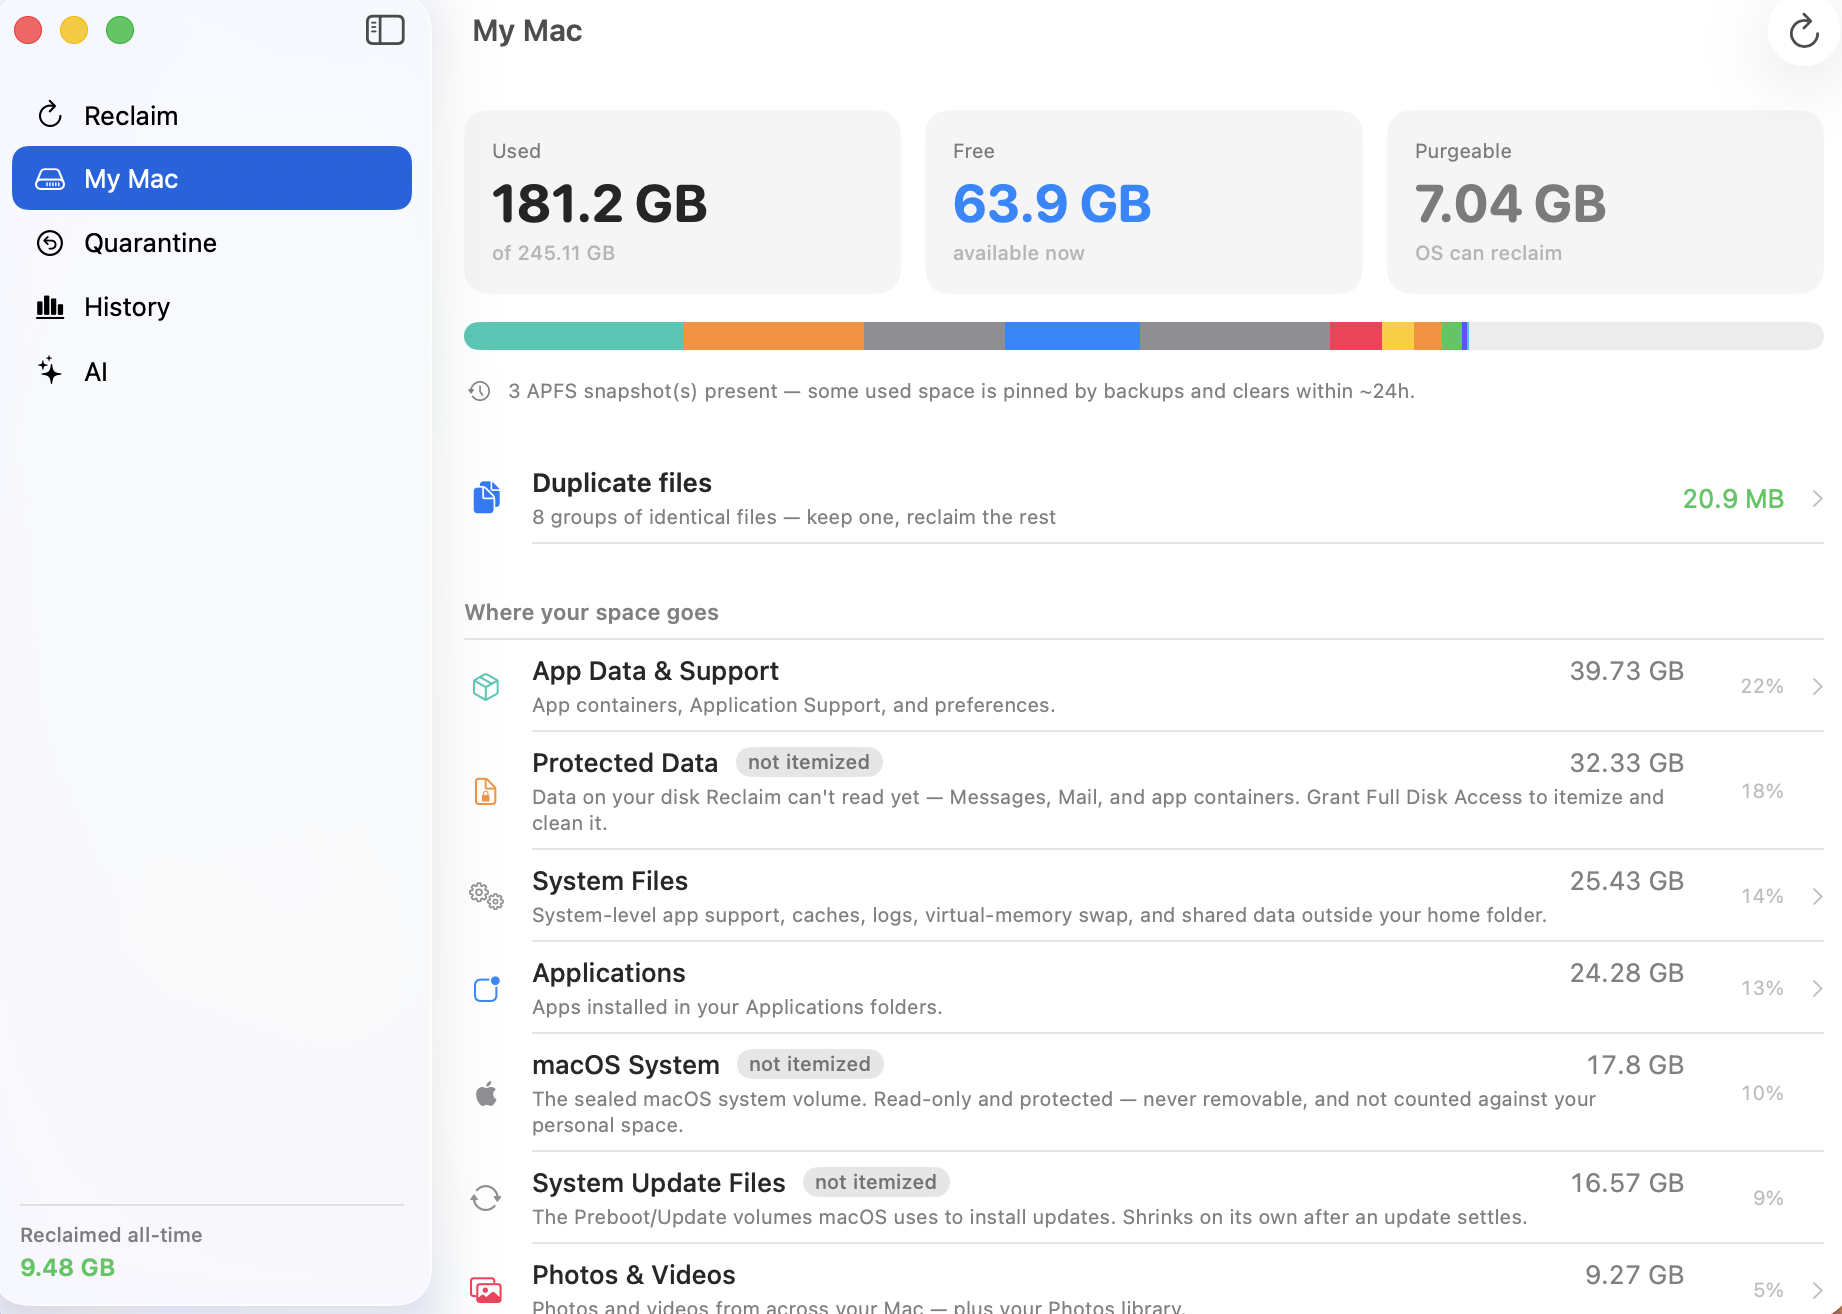Screen dimensions: 1842x1314
Task: Click the Protected Data row title
Action: [625, 763]
